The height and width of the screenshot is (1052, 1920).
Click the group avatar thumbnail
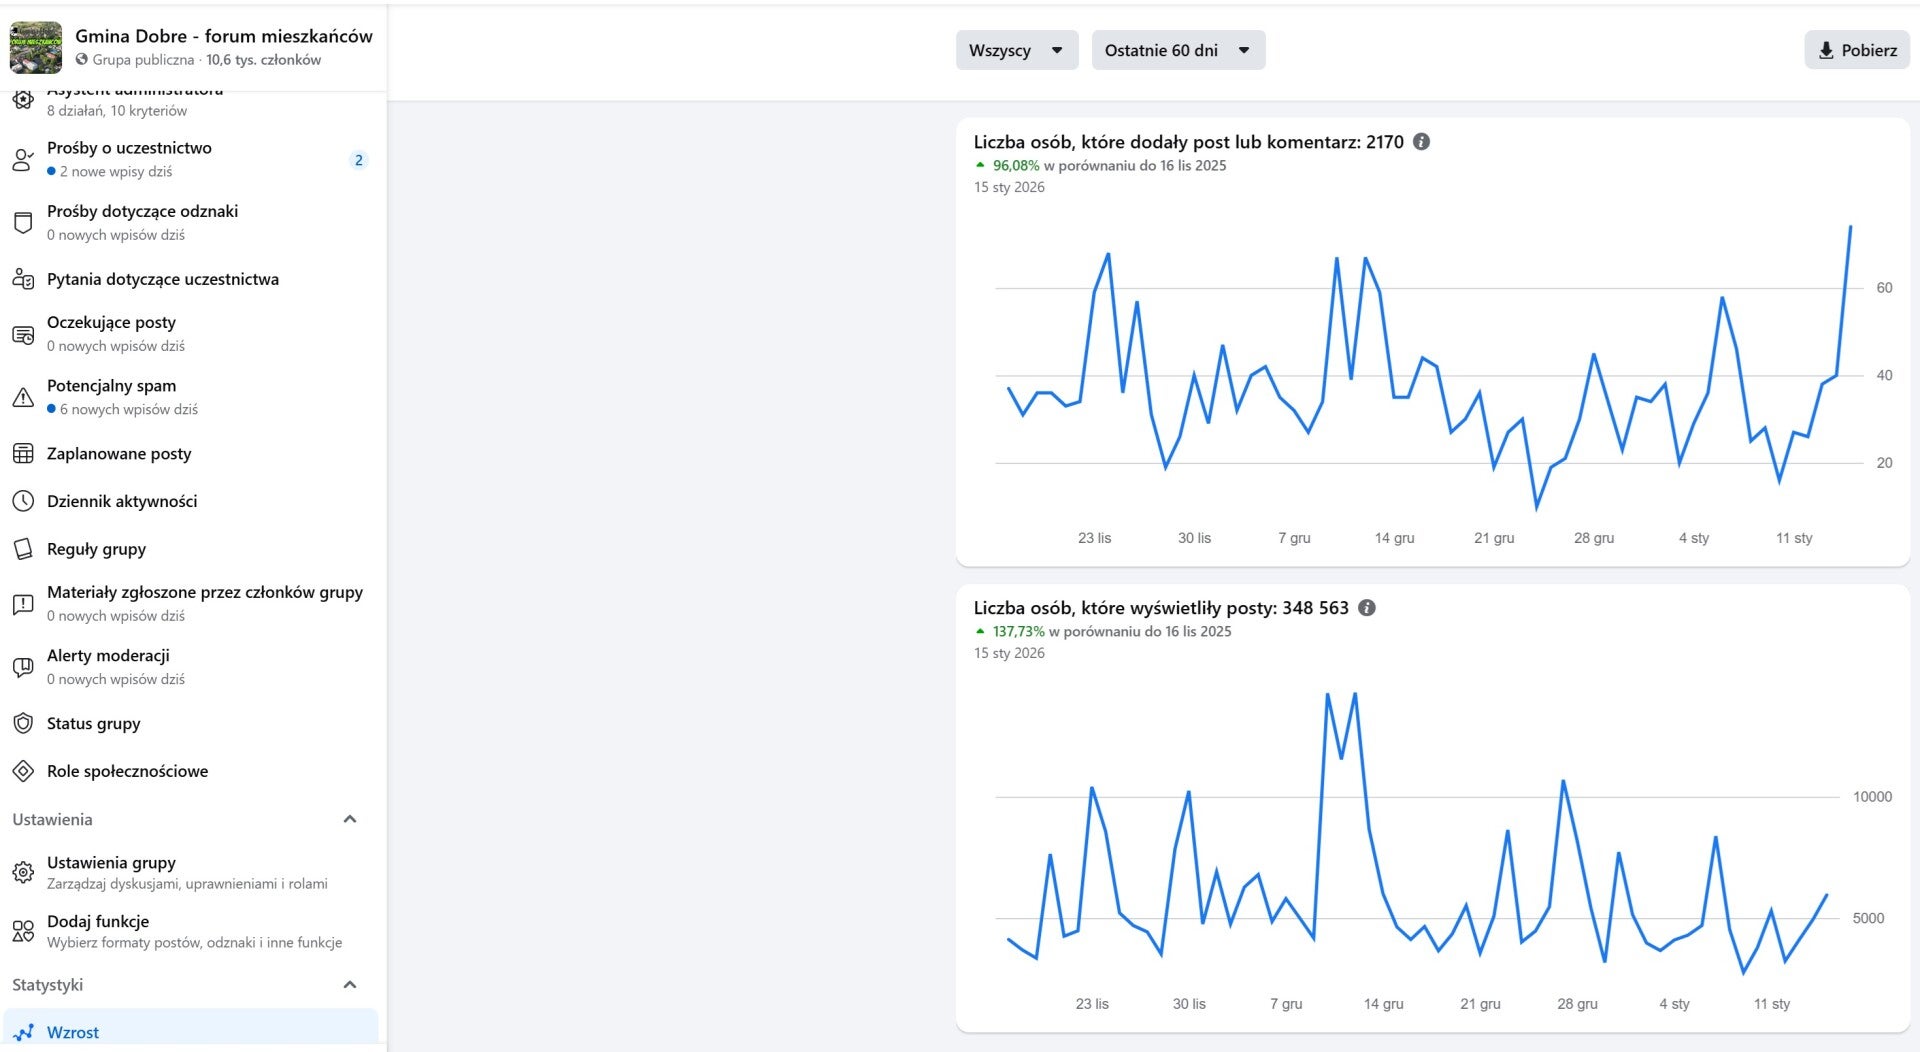pos(36,47)
